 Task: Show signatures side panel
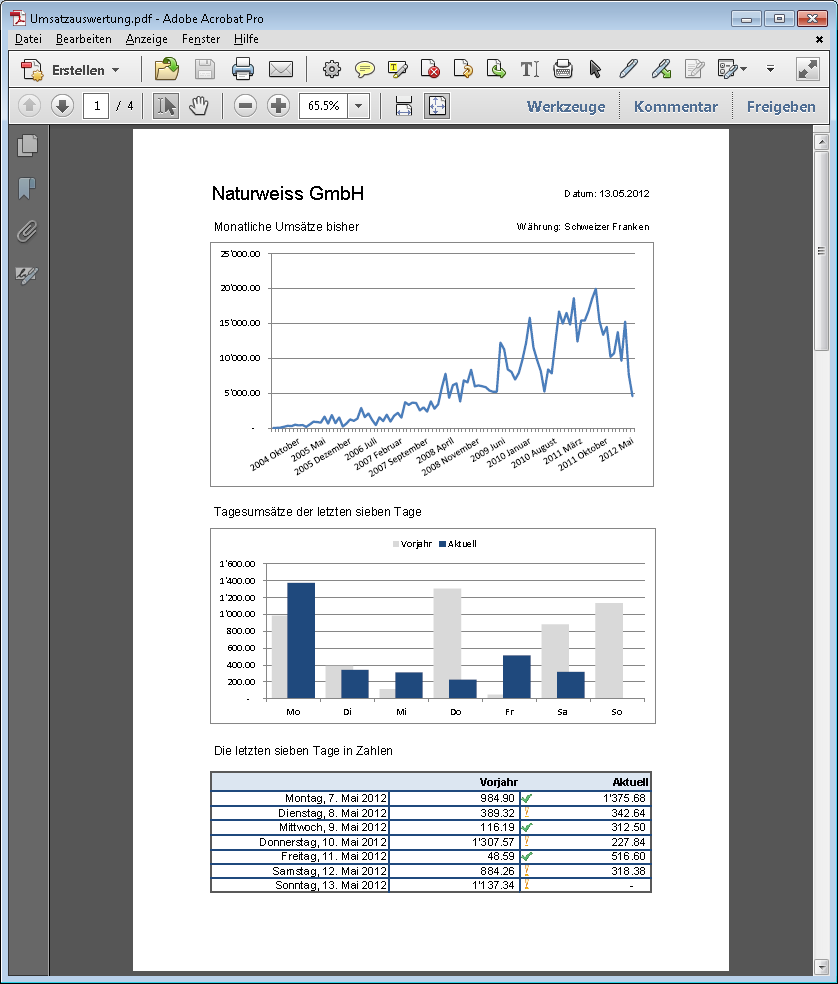27,274
